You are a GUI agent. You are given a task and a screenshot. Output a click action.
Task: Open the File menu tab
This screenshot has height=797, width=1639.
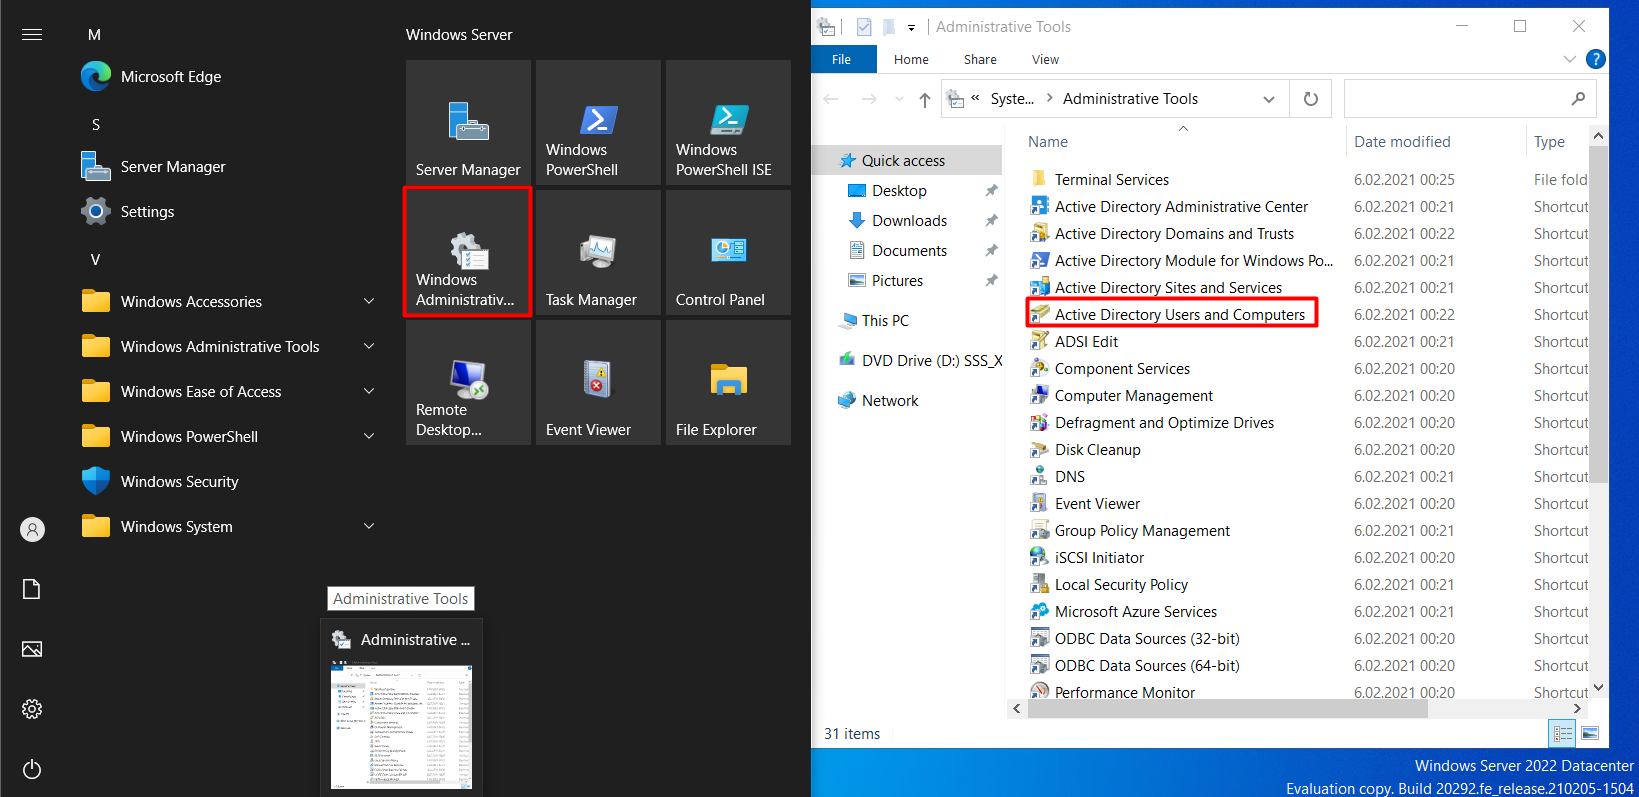842,60
